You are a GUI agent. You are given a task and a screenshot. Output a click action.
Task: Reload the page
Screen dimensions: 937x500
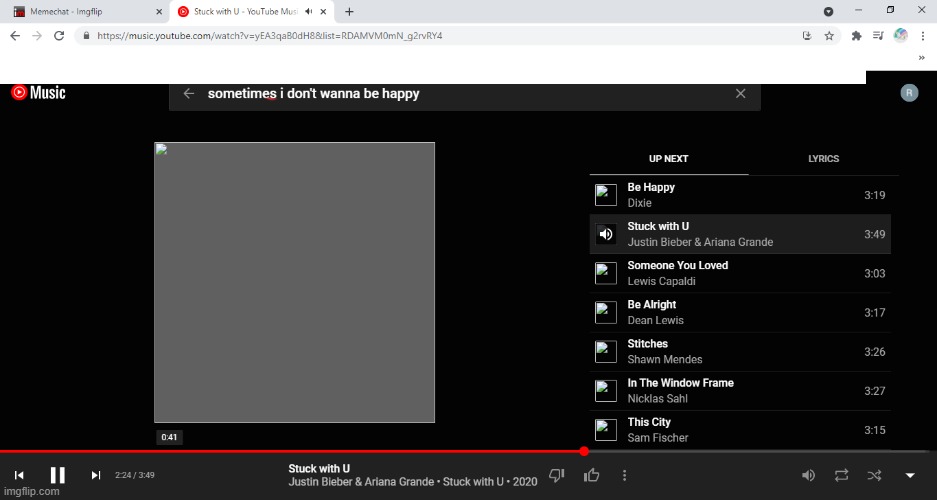pyautogui.click(x=59, y=36)
